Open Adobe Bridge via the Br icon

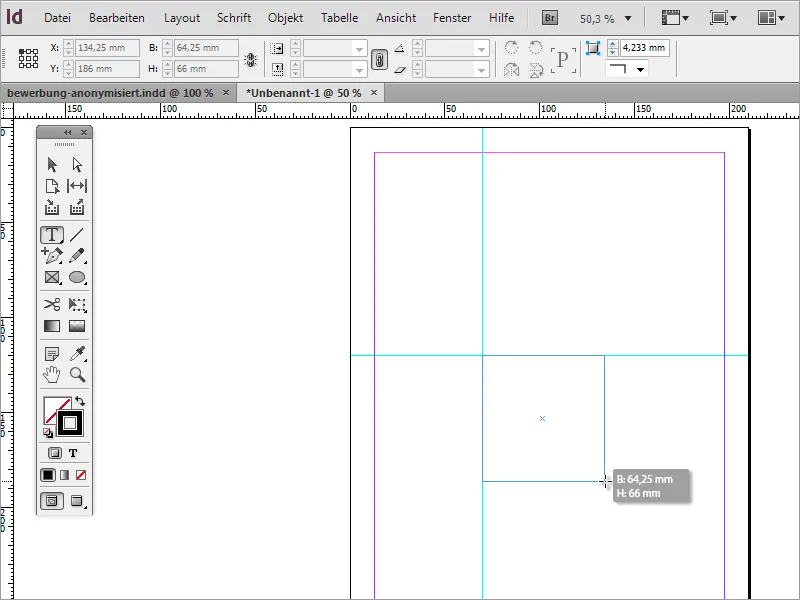549,17
